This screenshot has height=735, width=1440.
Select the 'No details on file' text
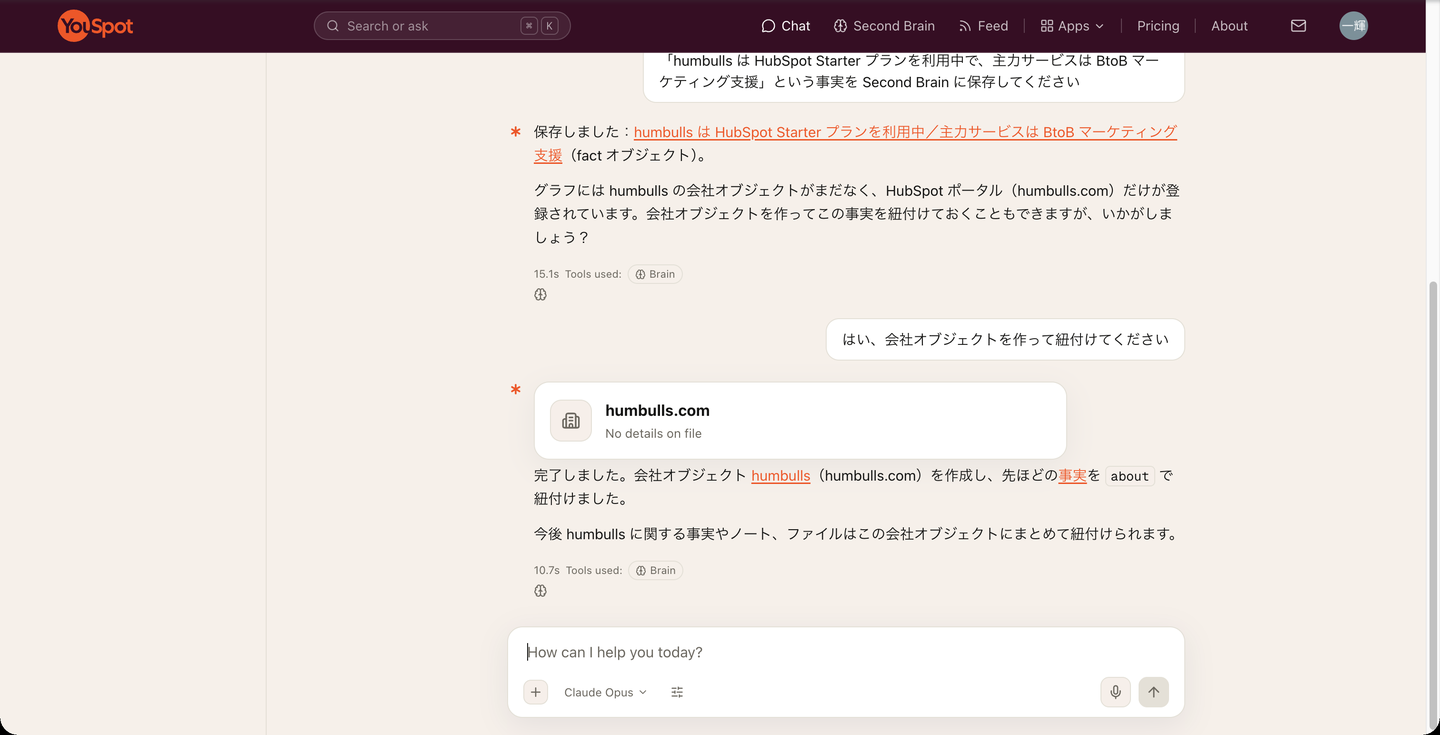653,434
